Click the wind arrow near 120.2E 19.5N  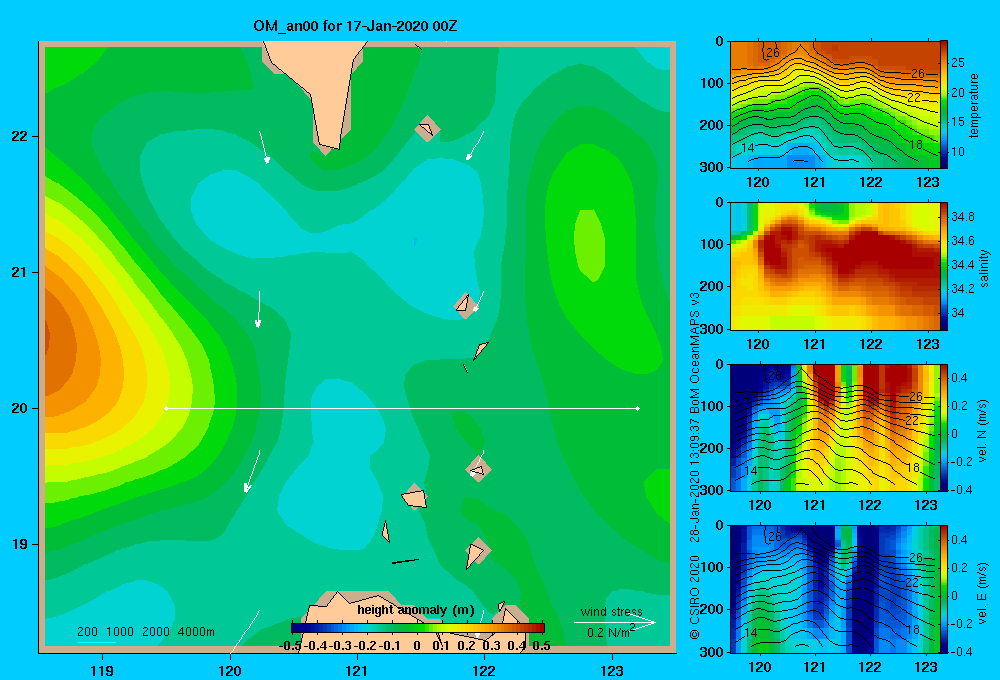click(252, 471)
